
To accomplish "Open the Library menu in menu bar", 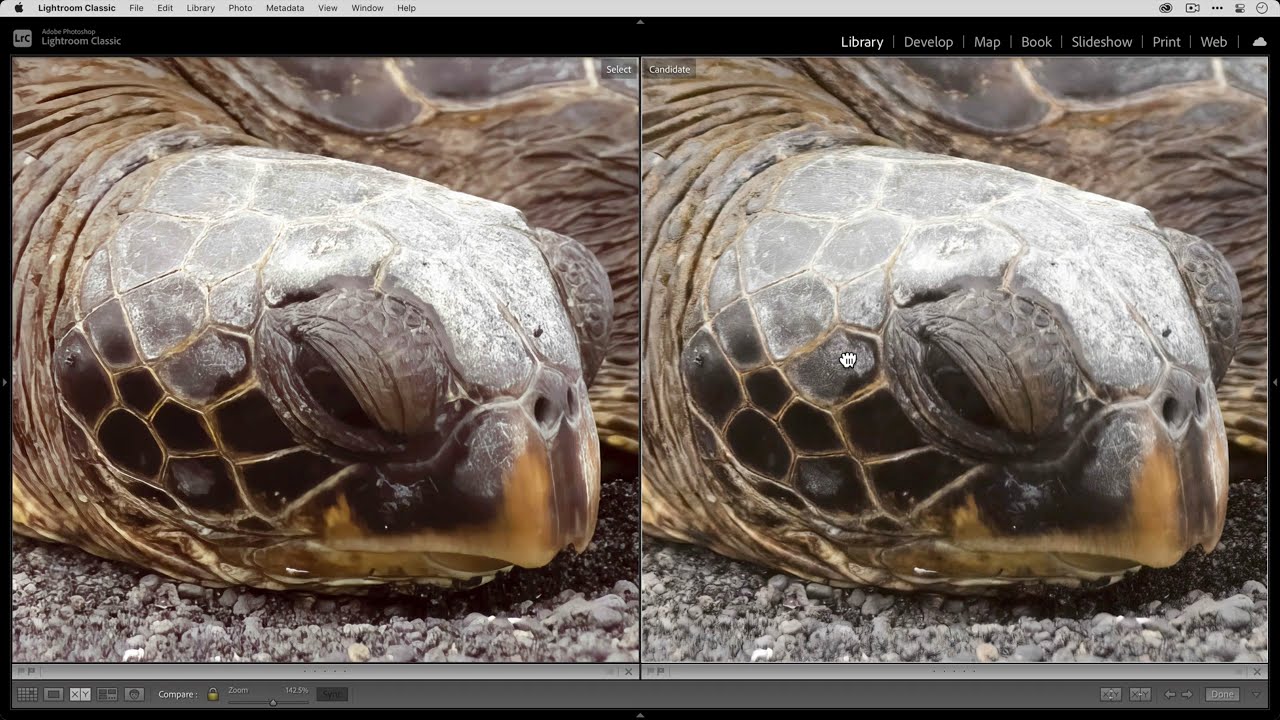I will pyautogui.click(x=200, y=8).
